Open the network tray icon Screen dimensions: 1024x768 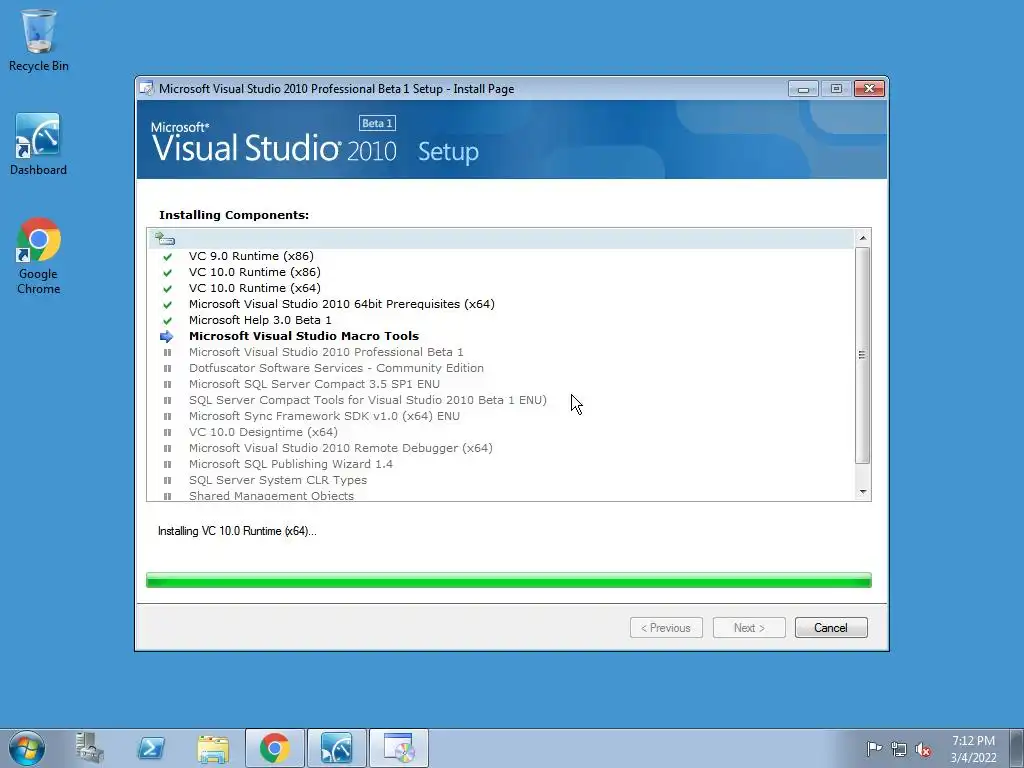(899, 749)
